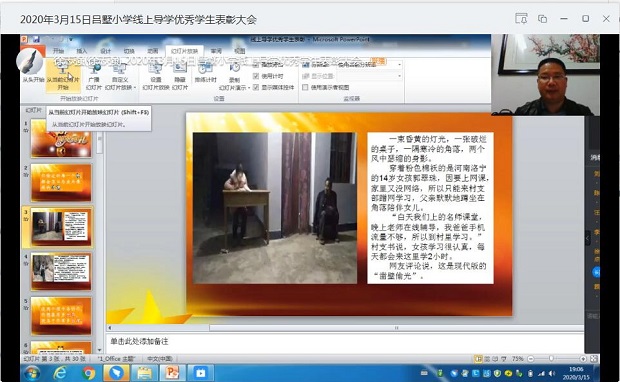Open Google Chrome from taskbar
The height and width of the screenshot is (382, 620).
pos(89,373)
